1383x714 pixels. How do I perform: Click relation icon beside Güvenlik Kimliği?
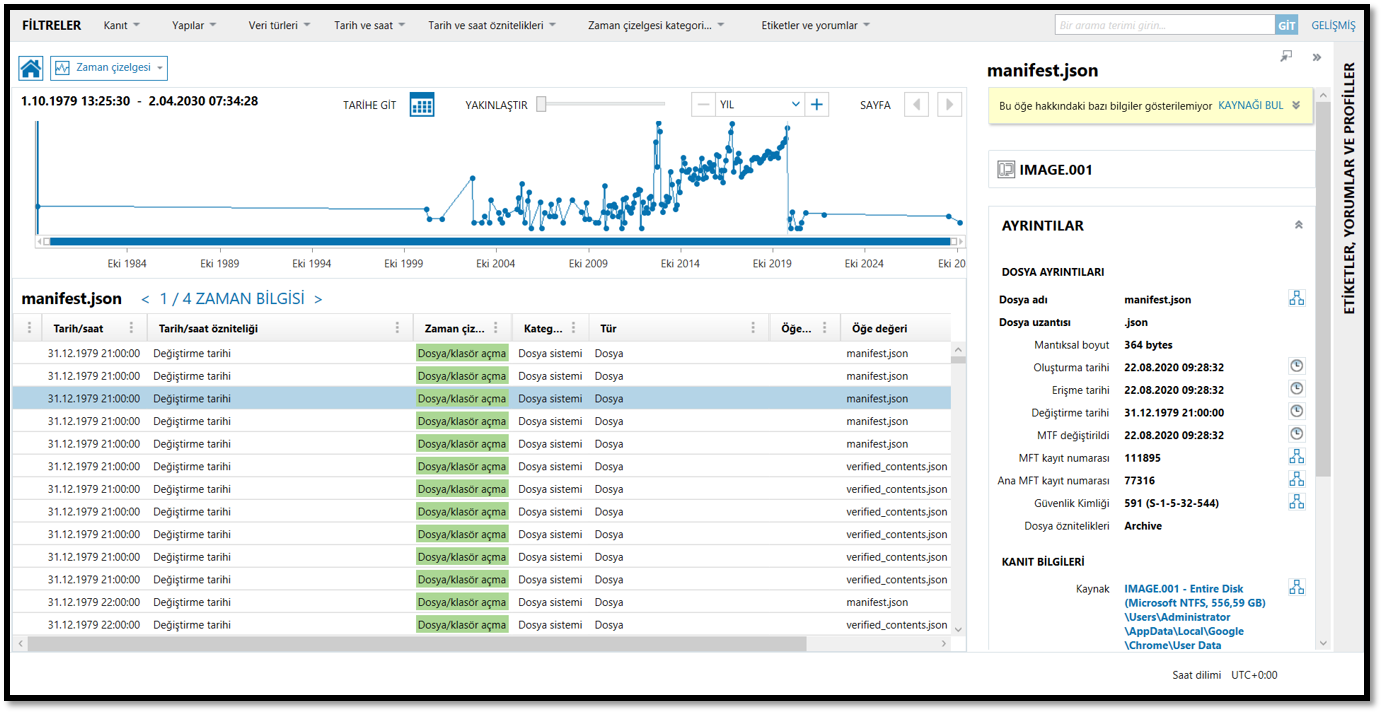[1296, 502]
